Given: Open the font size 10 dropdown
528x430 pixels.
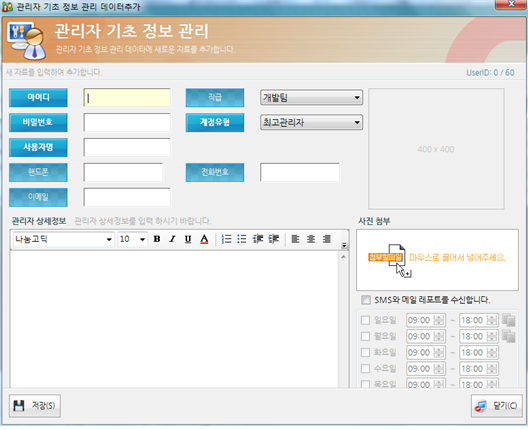Looking at the screenshot, I should pos(133,239).
